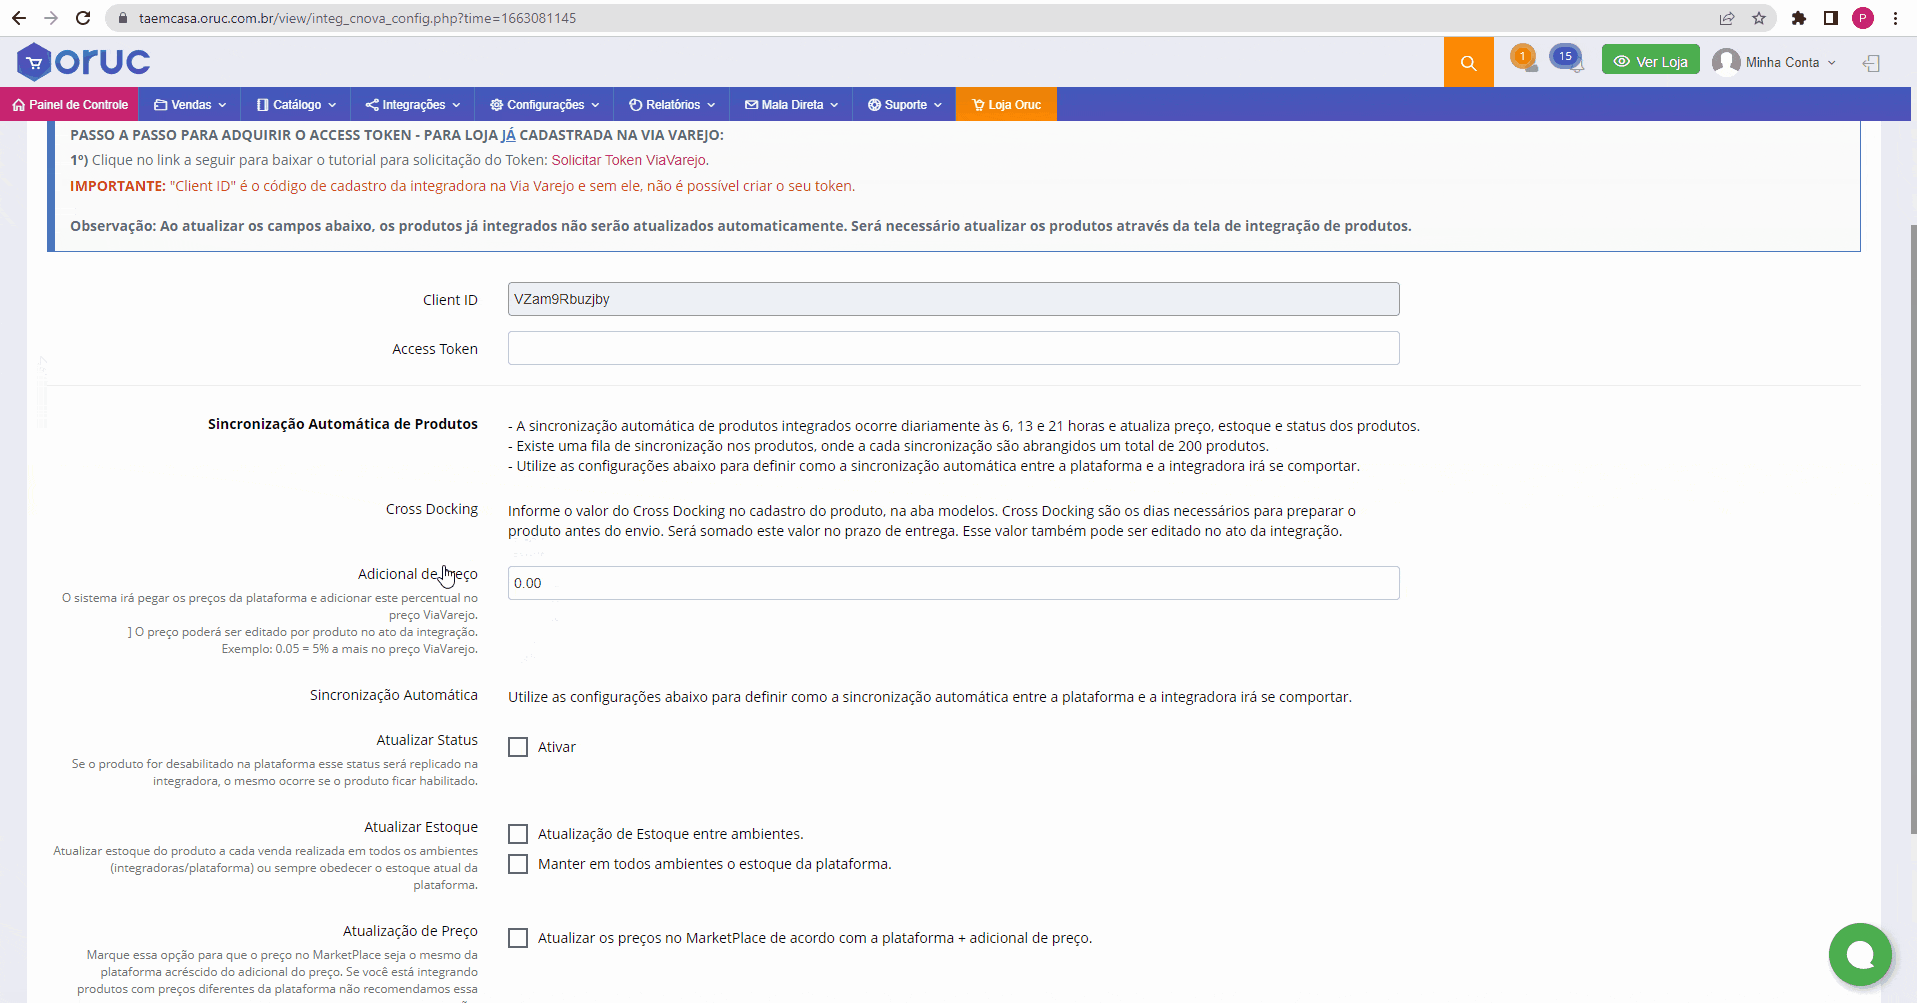Open the Suporte menu
1917x1003 pixels.
click(905, 104)
